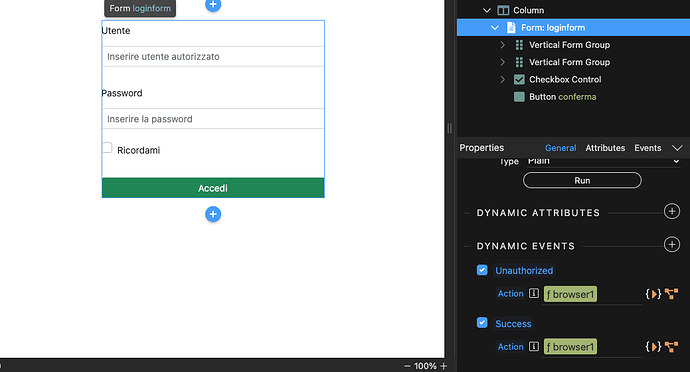Click the Form loginform tag on canvas
The height and width of the screenshot is (372, 690).
pyautogui.click(x=140, y=8)
